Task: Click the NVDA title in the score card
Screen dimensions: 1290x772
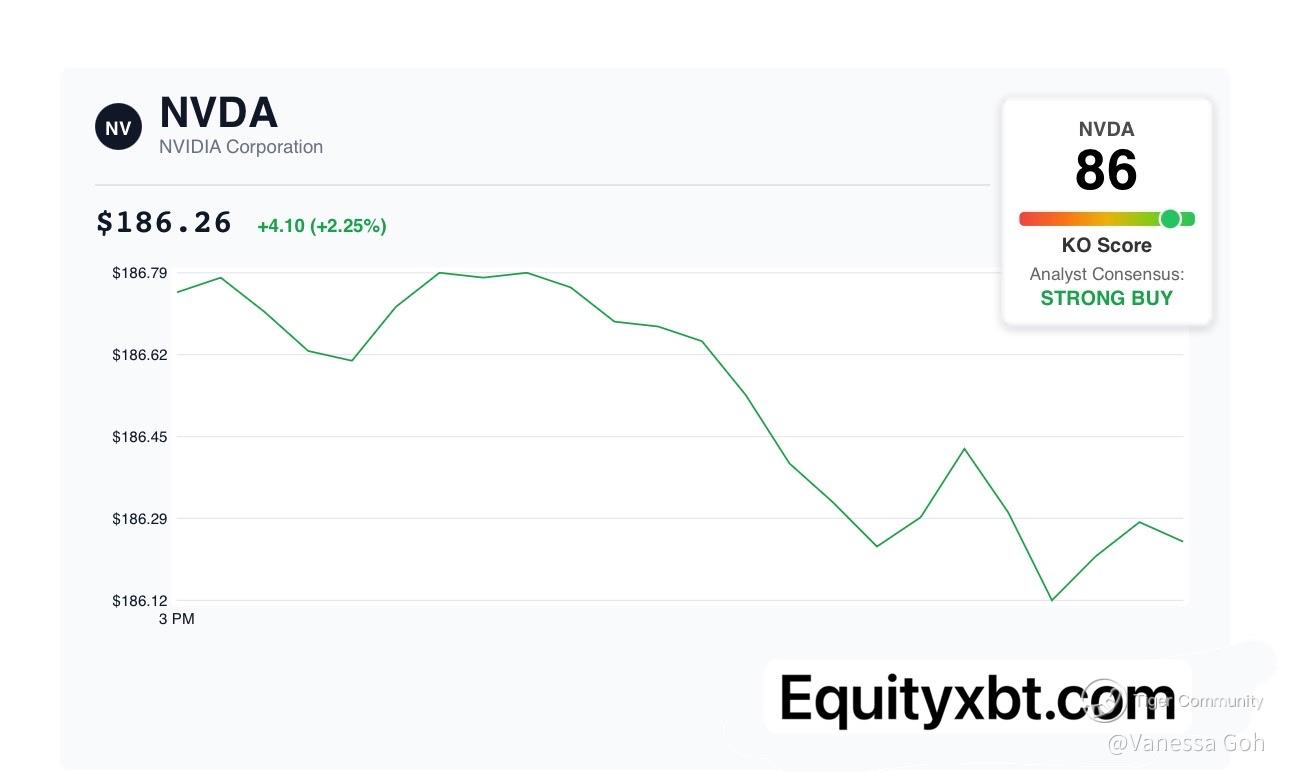Action: click(x=1106, y=129)
